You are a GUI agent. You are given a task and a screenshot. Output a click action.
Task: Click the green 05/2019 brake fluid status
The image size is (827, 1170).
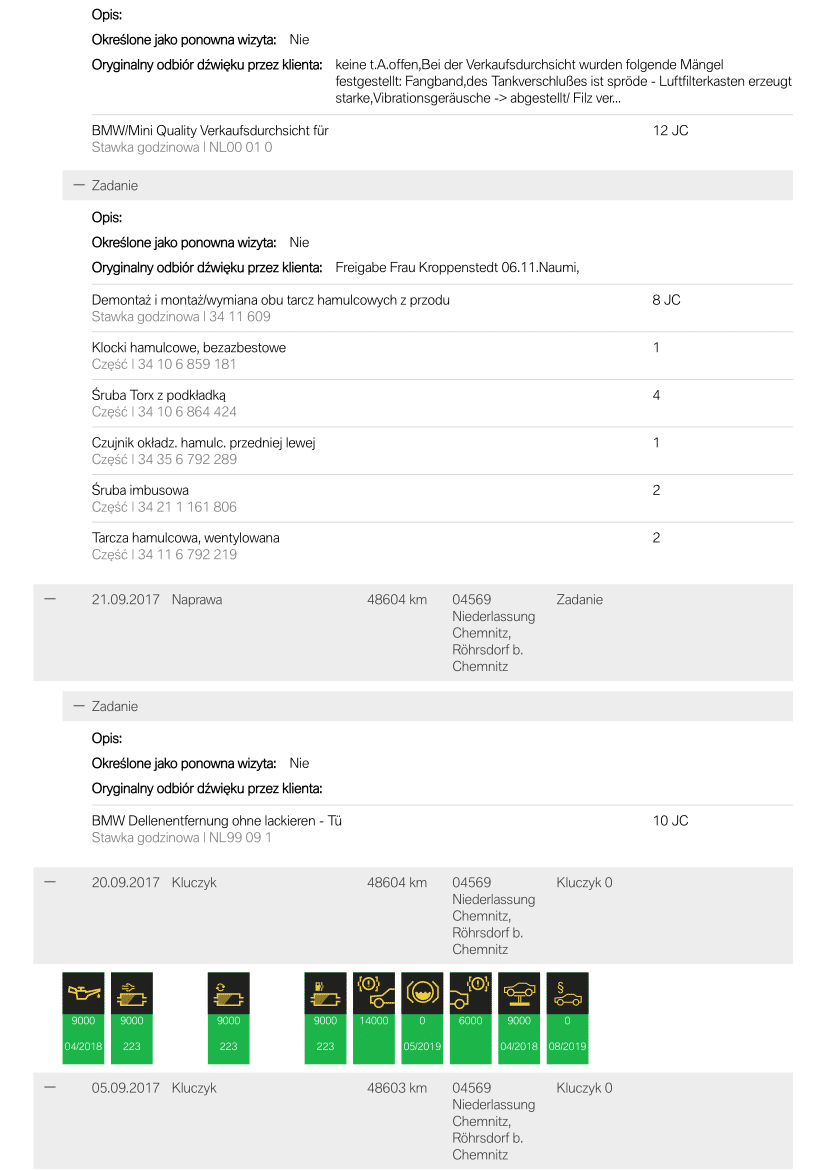[x=422, y=1046]
